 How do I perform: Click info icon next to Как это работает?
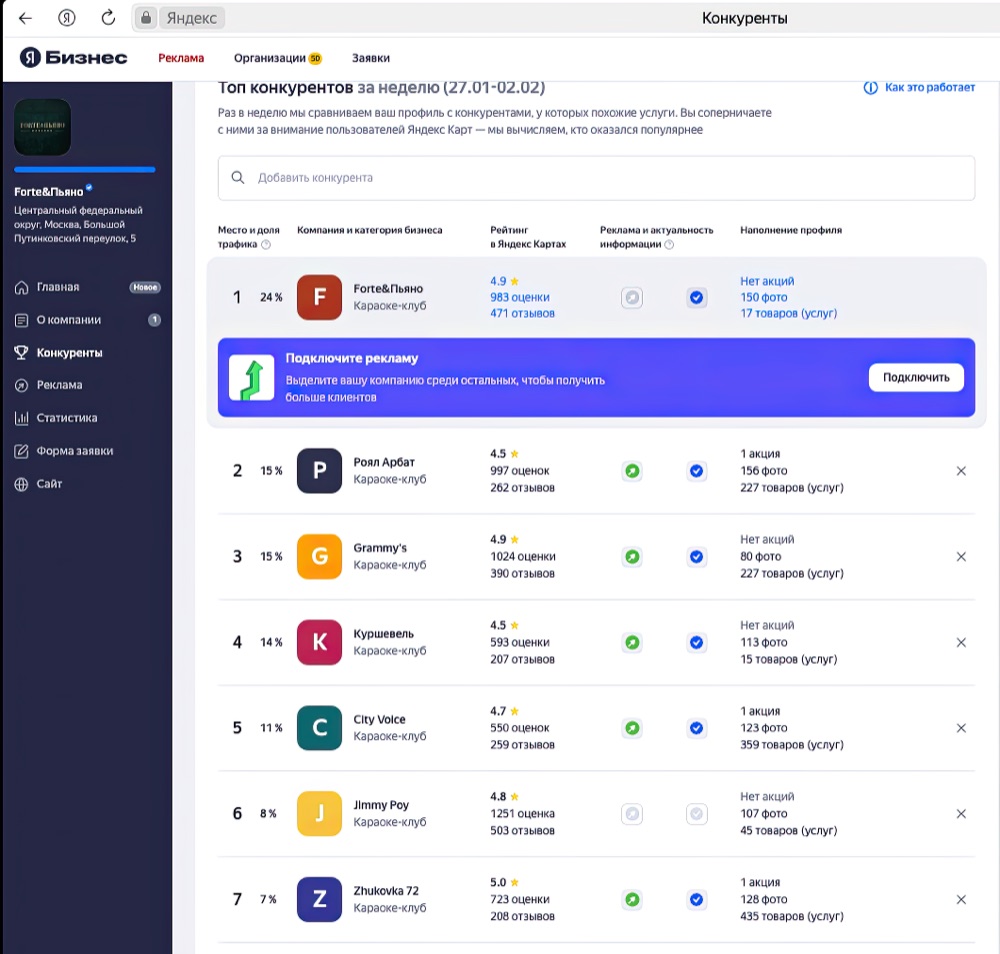point(871,87)
